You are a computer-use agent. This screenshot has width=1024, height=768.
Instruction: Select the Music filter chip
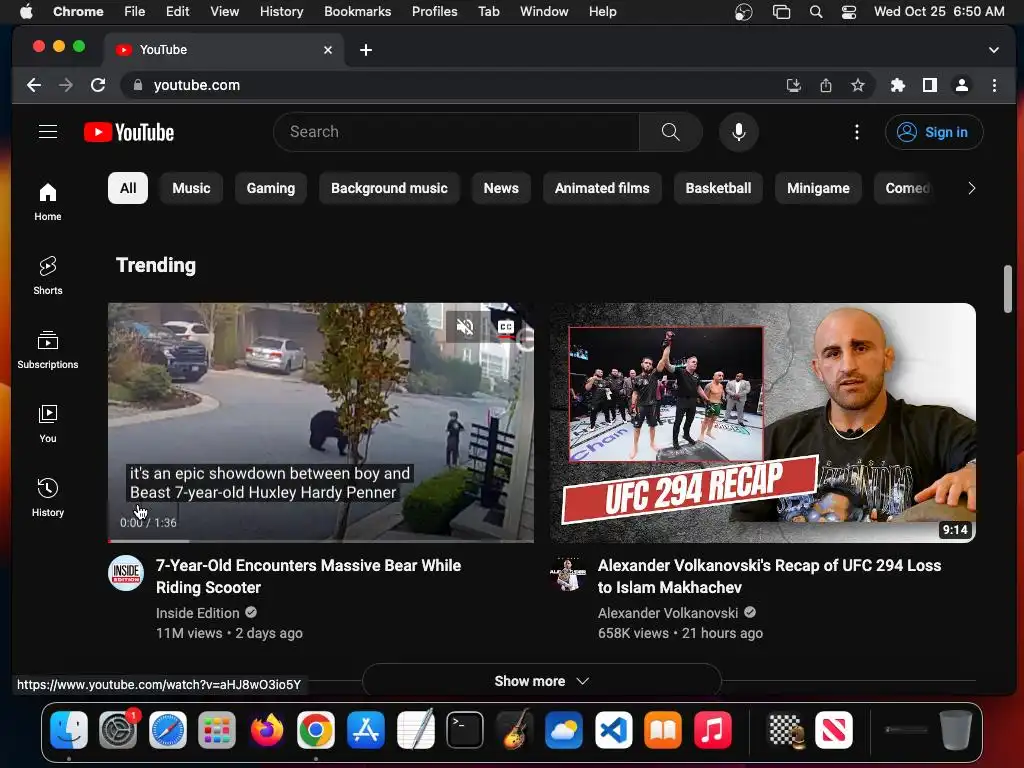click(x=191, y=188)
